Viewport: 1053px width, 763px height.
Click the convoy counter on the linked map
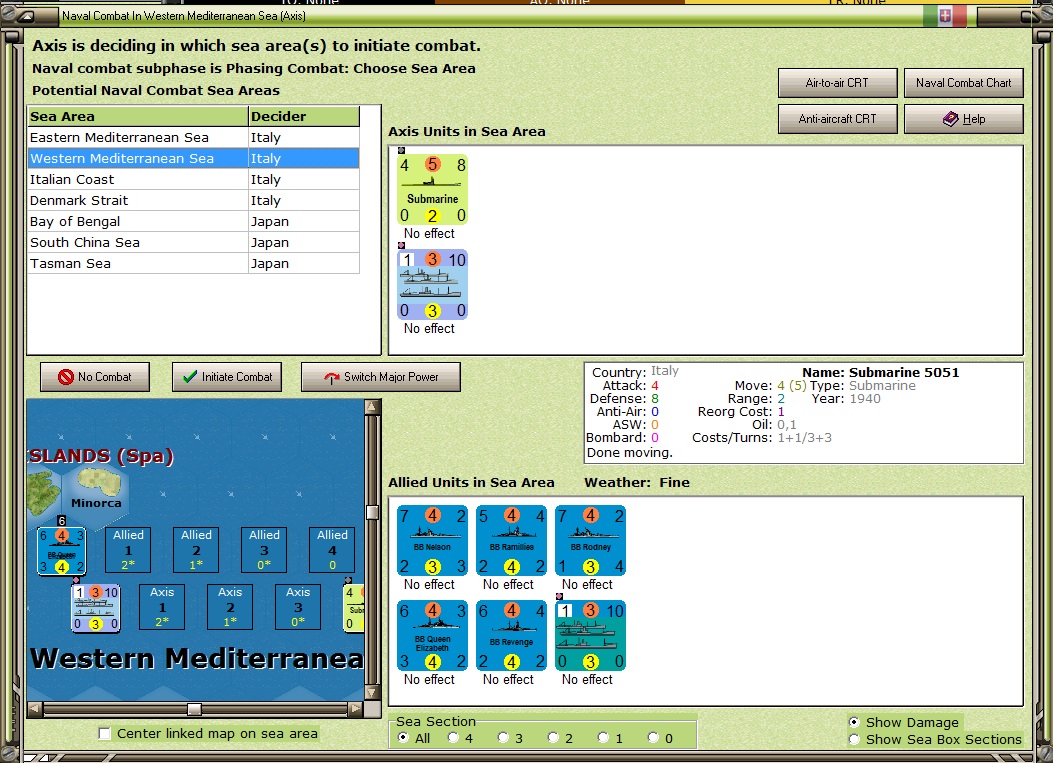(x=95, y=608)
